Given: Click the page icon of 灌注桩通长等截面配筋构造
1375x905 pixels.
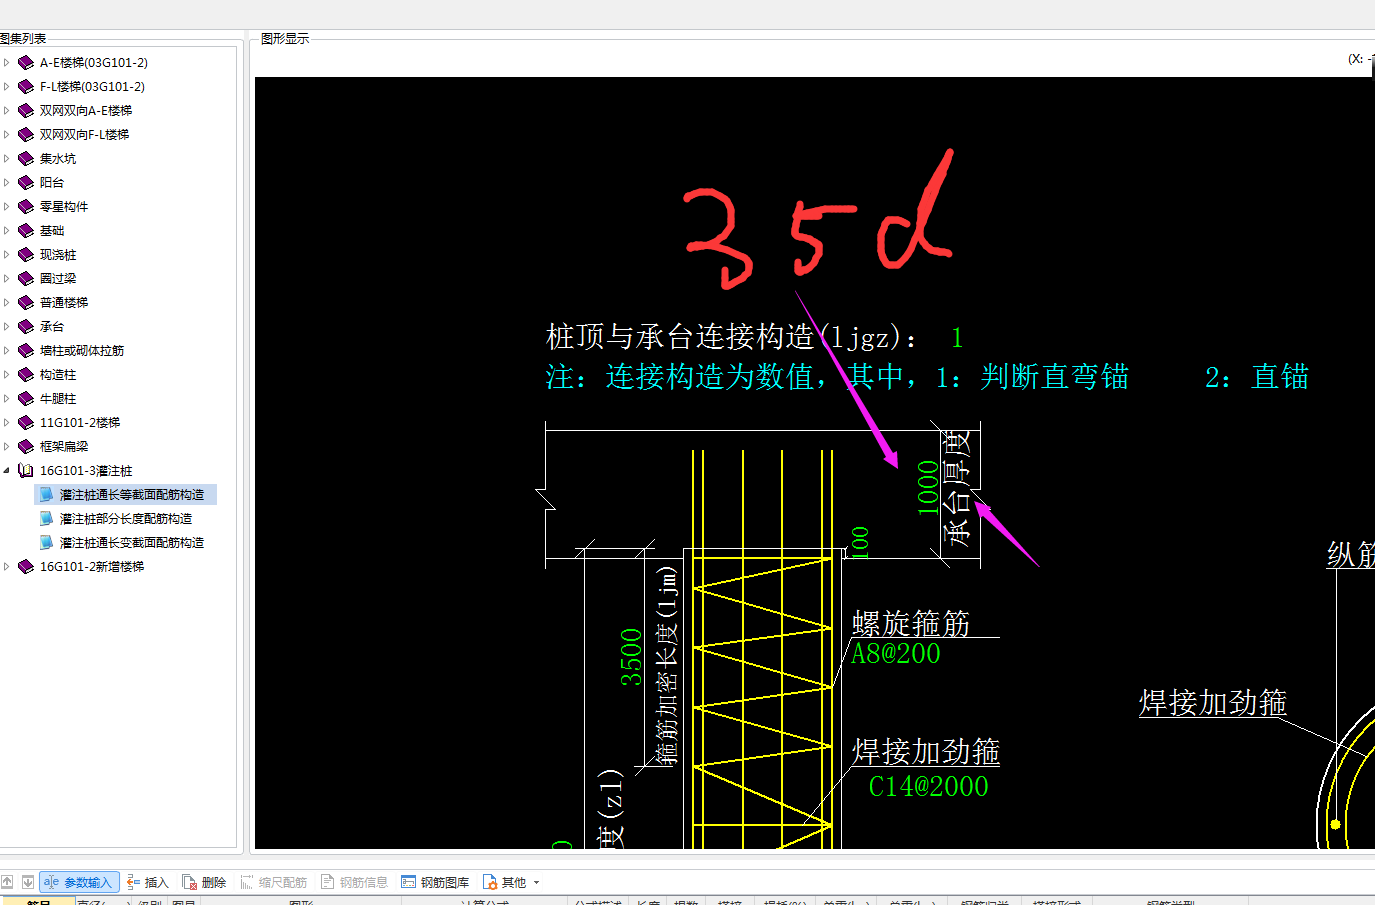Looking at the screenshot, I should tap(46, 494).
